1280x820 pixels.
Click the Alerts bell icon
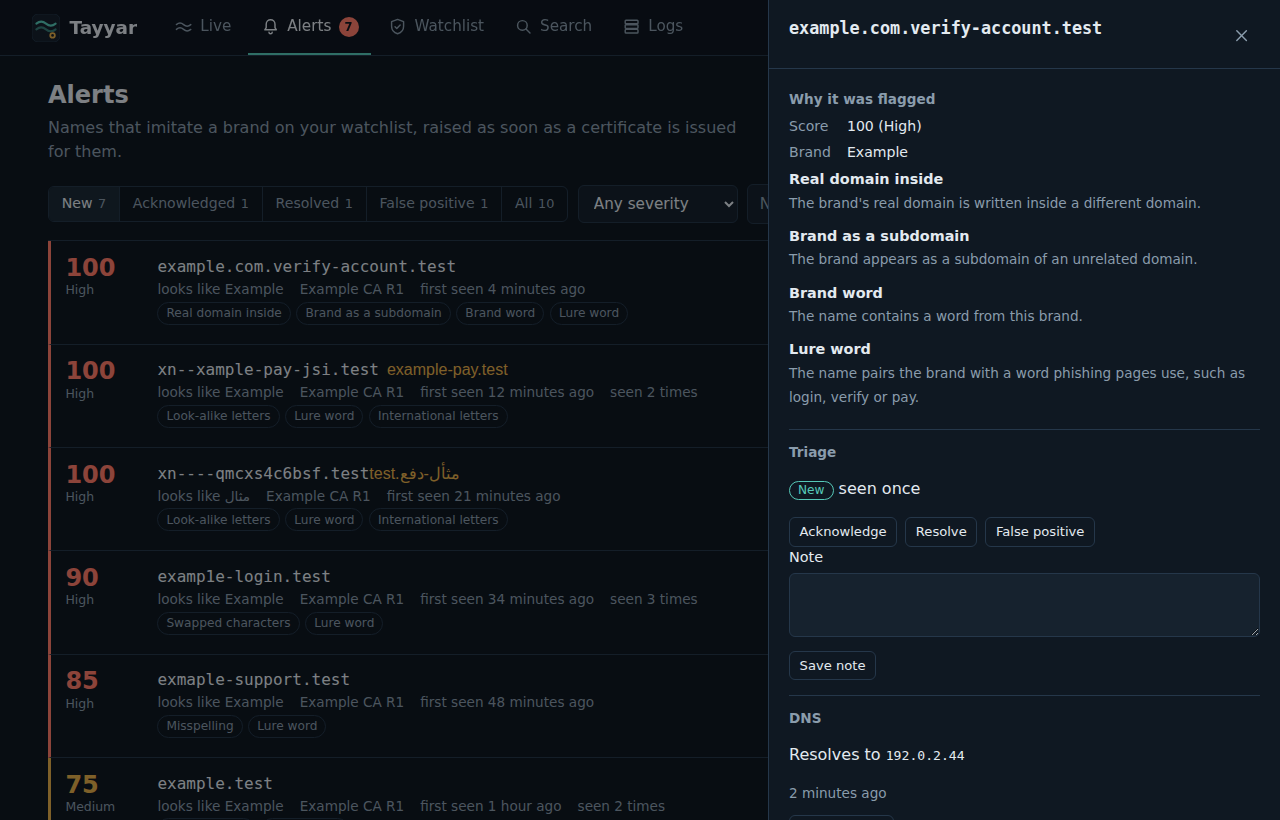pos(270,27)
